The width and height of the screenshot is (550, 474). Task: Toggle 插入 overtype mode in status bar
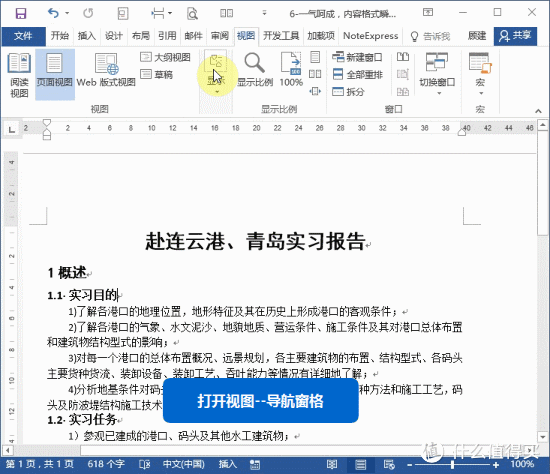coord(227,464)
